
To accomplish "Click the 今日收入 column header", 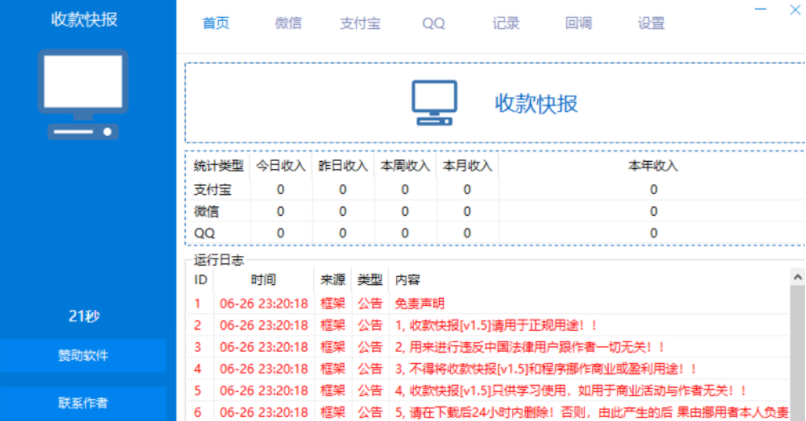I will [x=280, y=166].
